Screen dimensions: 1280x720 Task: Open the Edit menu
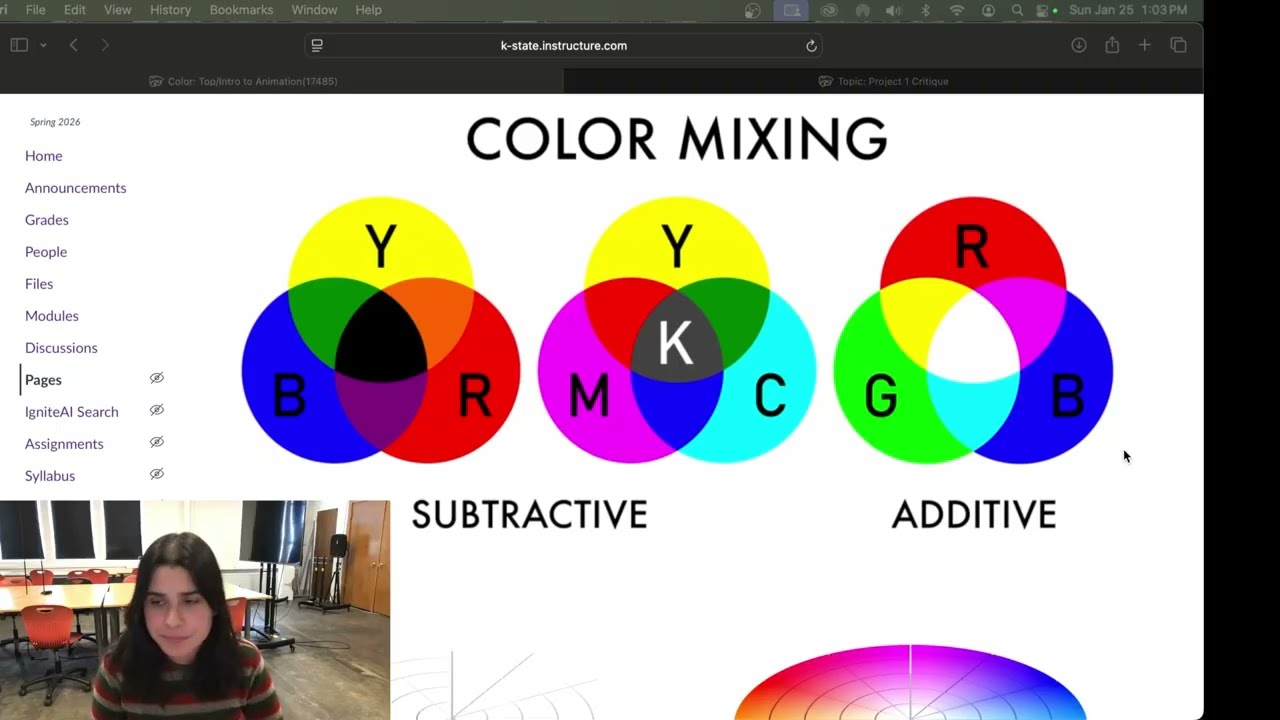pos(75,10)
